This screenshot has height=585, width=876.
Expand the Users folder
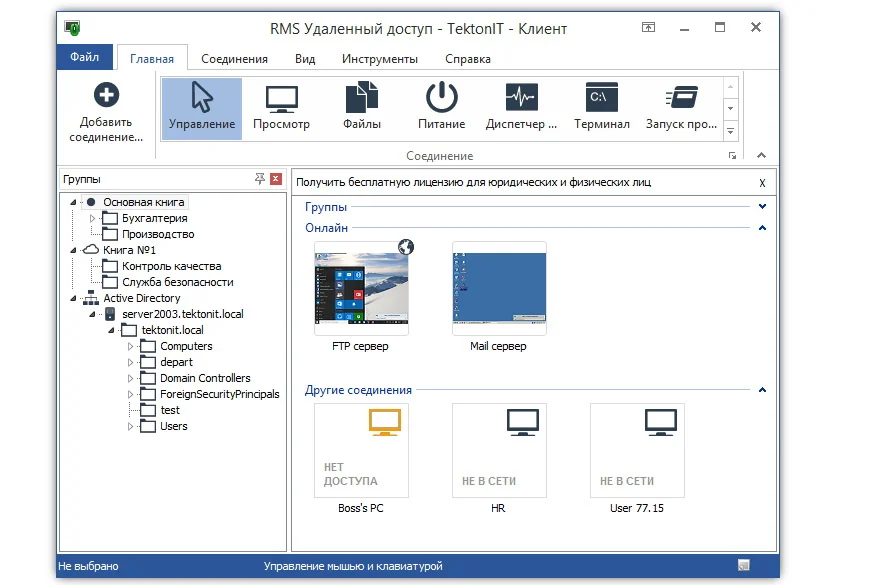130,426
